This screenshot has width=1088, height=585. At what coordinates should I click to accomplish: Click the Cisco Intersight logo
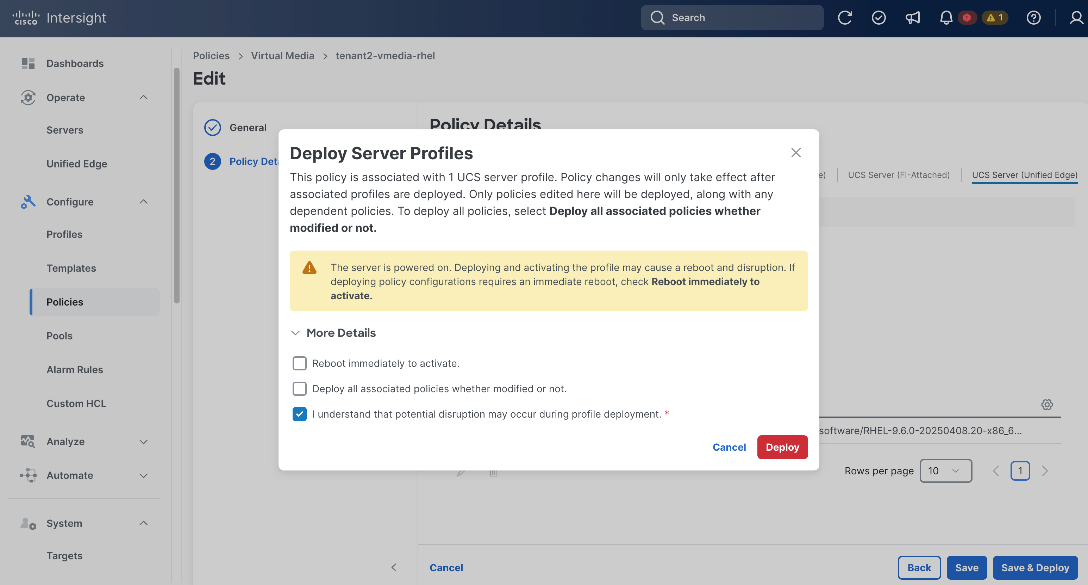coord(59,18)
